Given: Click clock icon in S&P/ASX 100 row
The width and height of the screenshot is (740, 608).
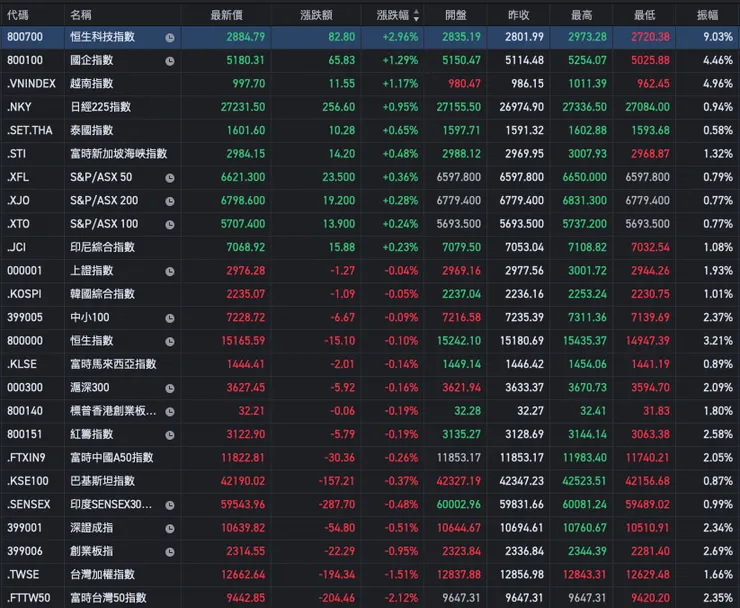Looking at the screenshot, I should 170,225.
